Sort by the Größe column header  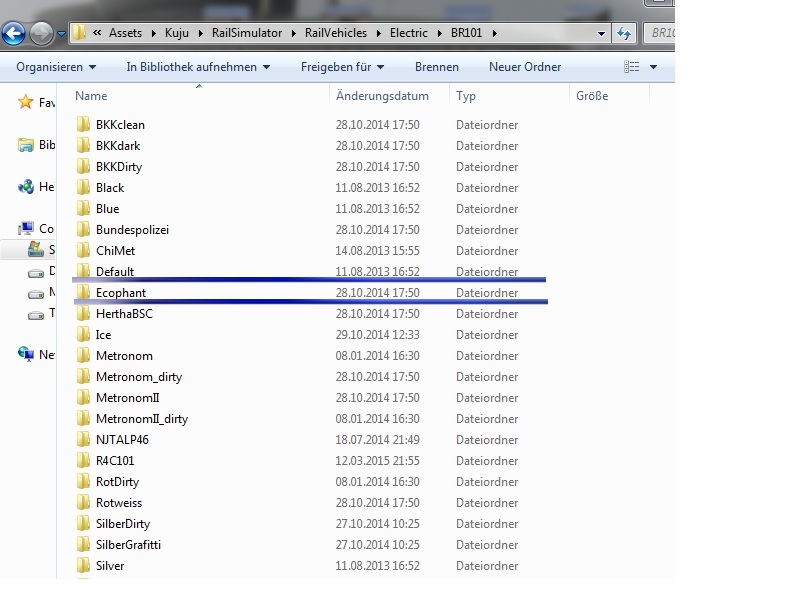(x=592, y=96)
